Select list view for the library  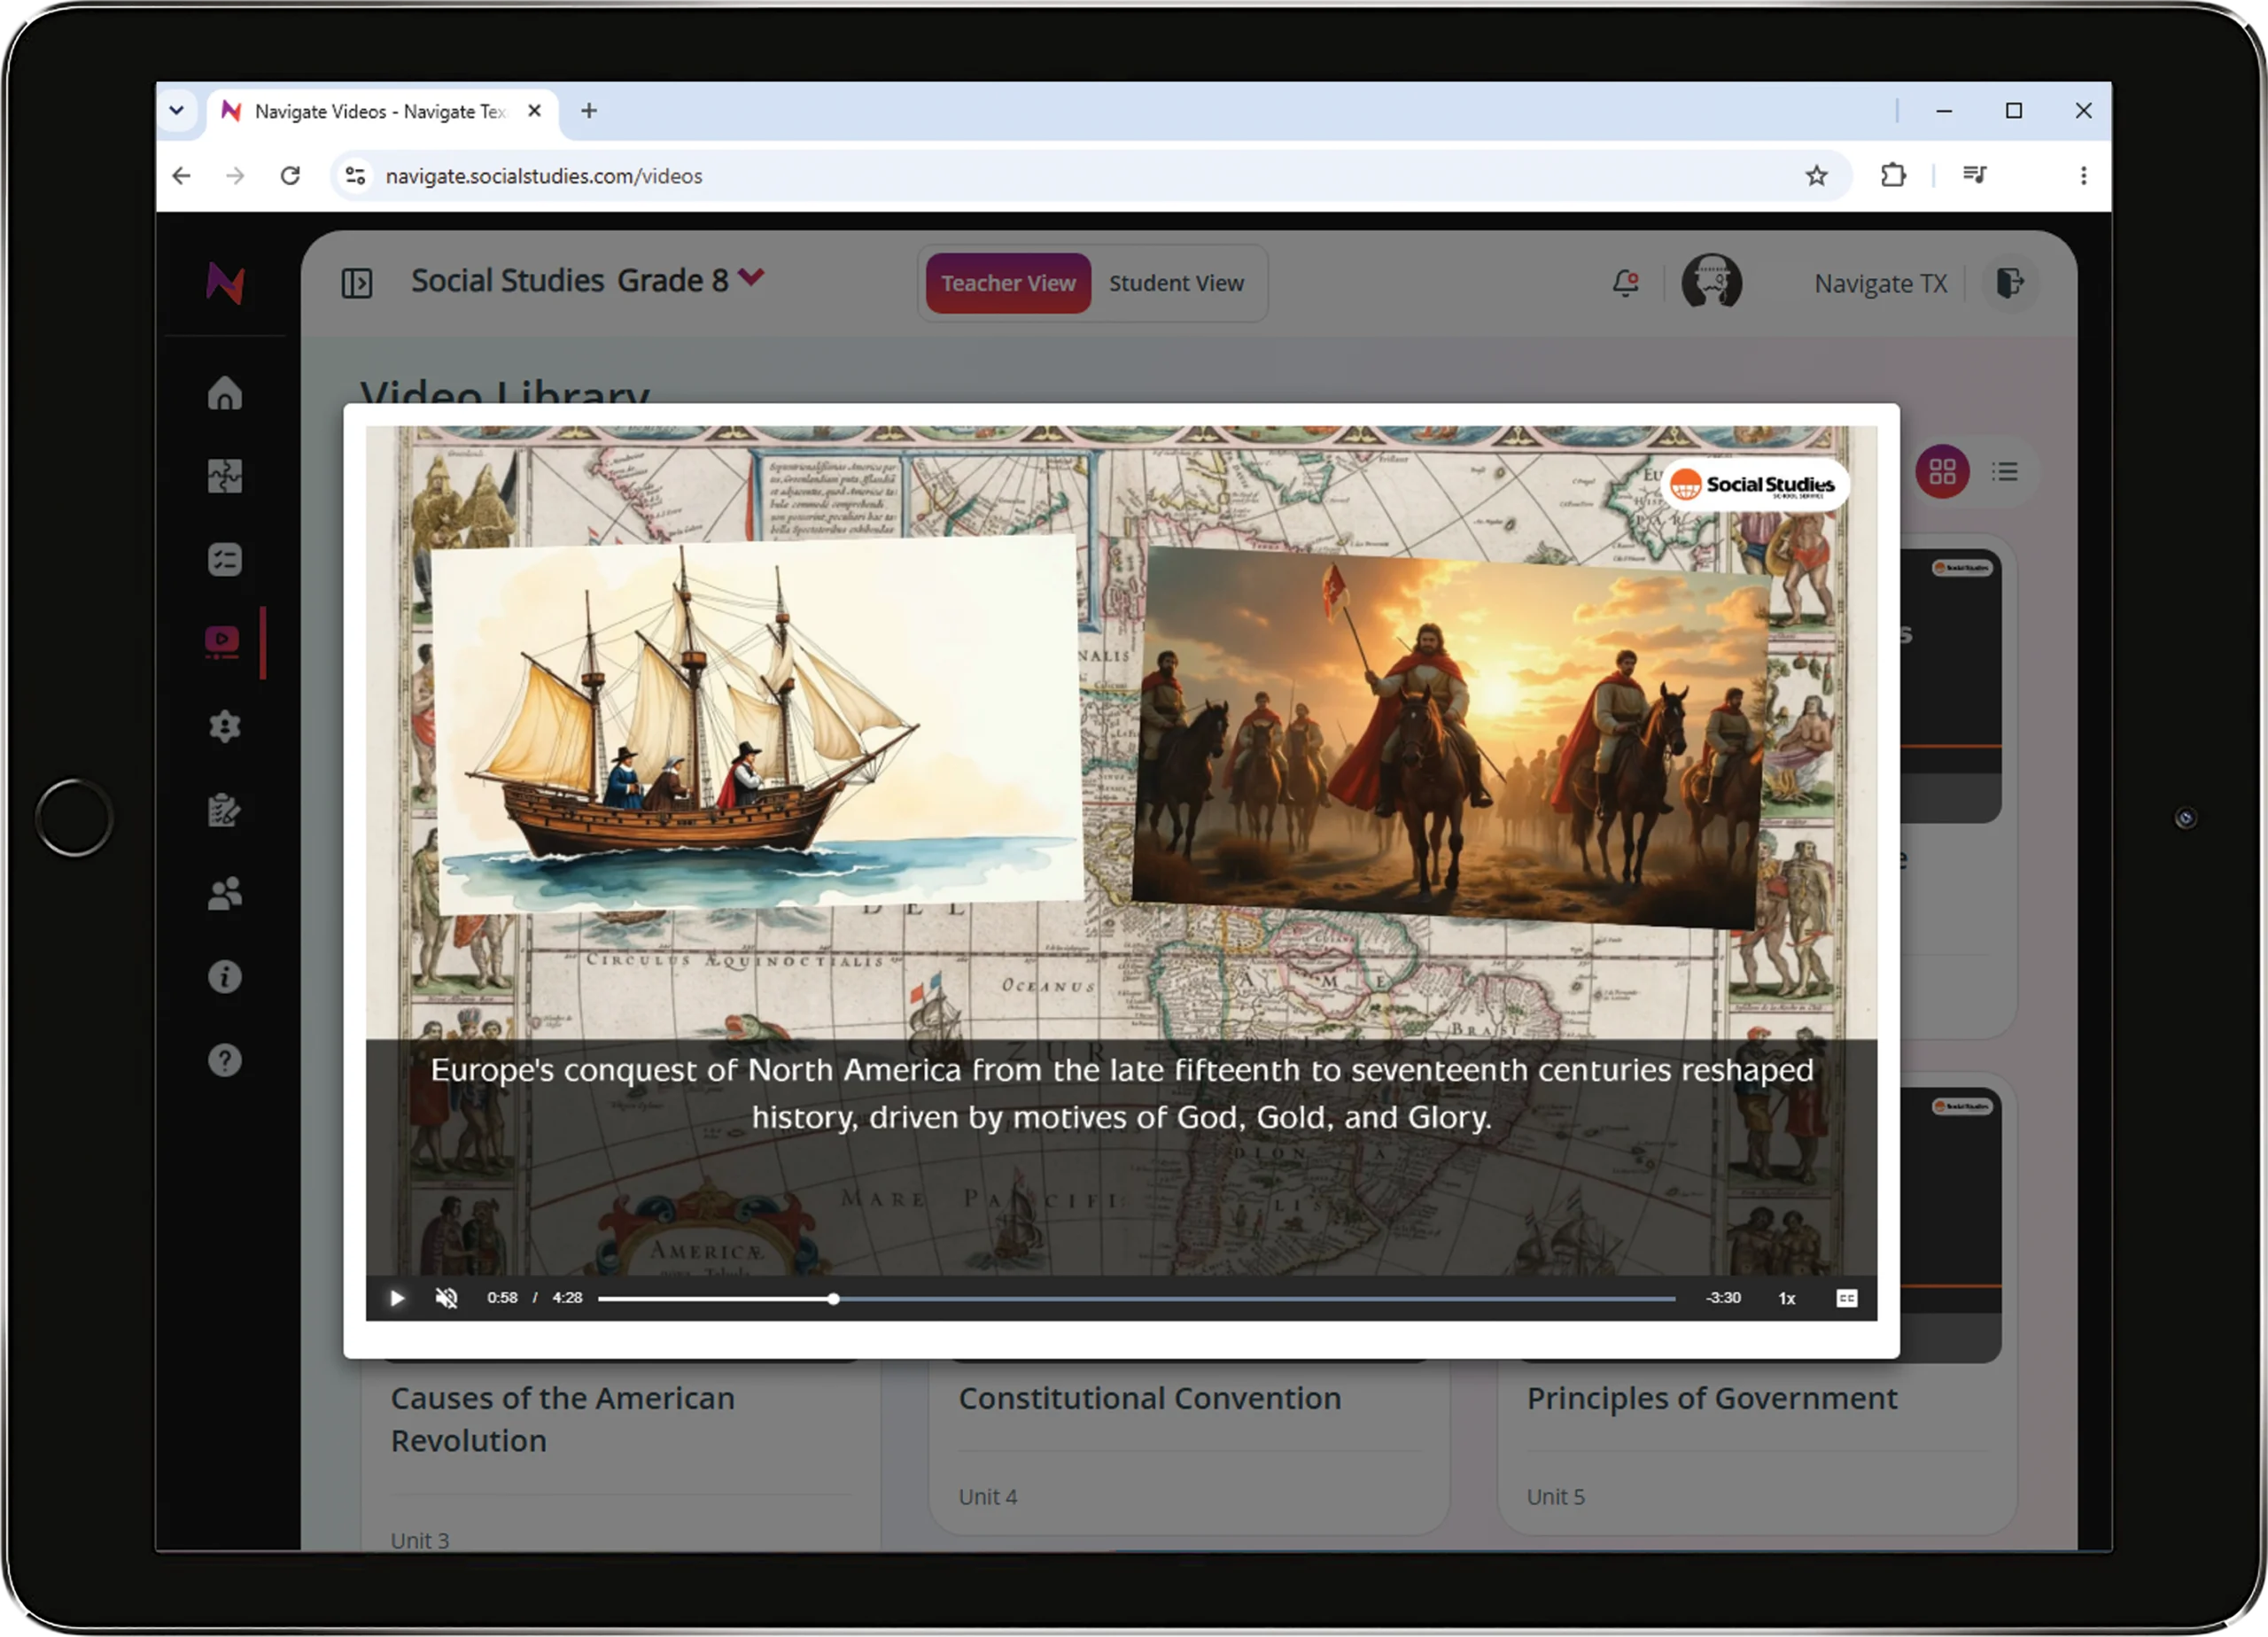[x=2004, y=471]
